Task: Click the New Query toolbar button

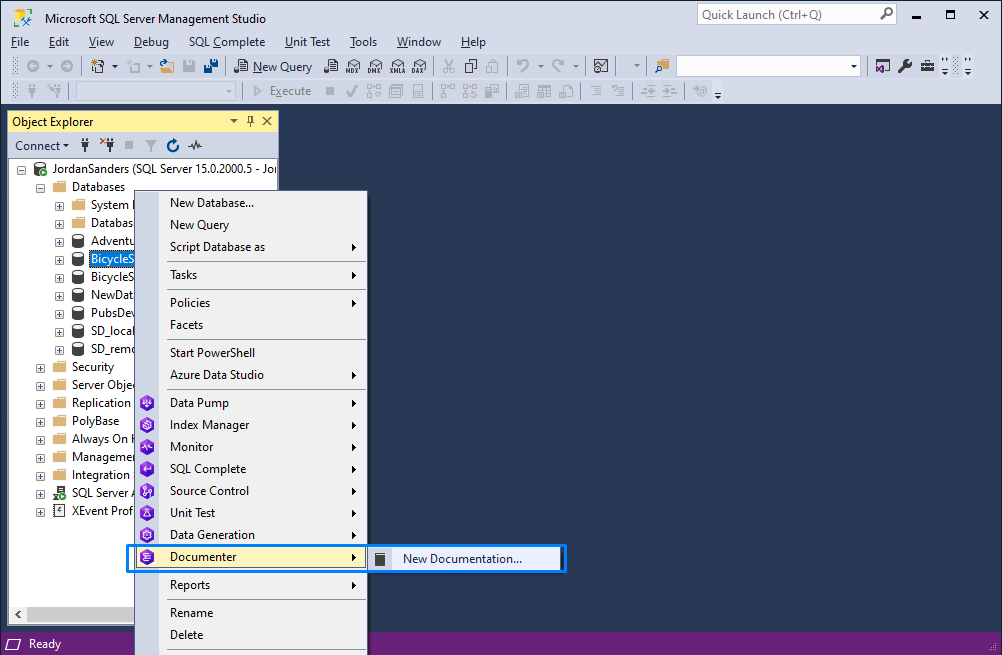Action: point(273,66)
